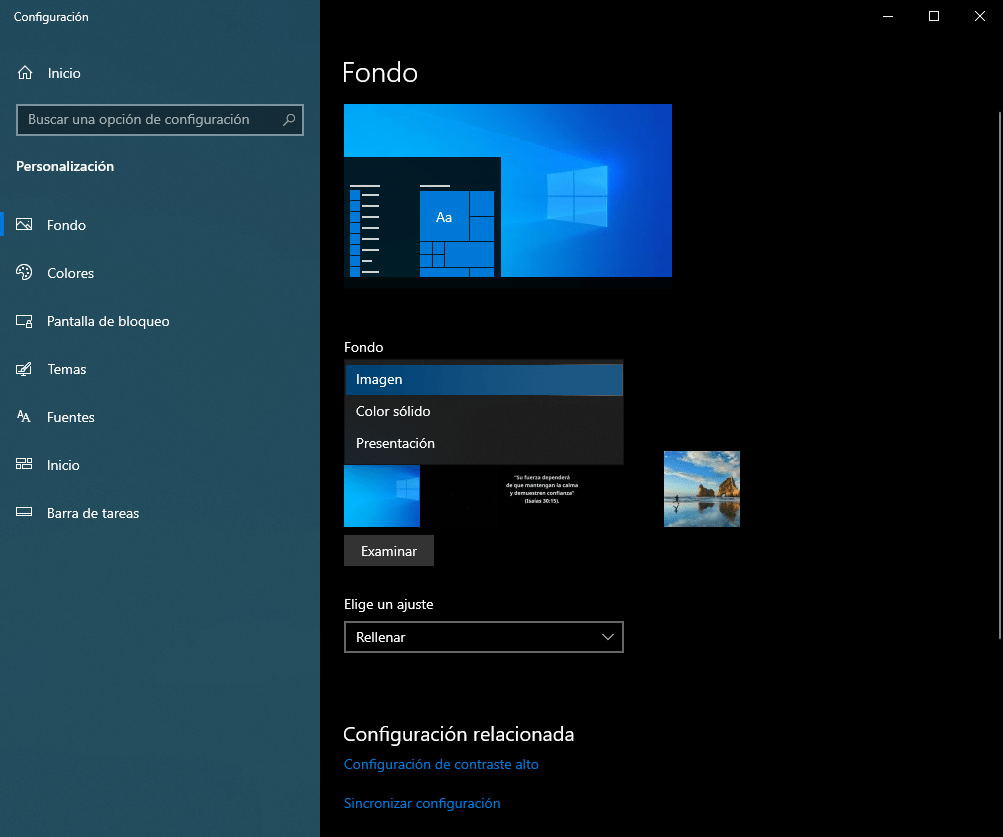The width and height of the screenshot is (1003, 837).
Task: Choose Color sólido from the dropdown list
Action: [483, 412]
